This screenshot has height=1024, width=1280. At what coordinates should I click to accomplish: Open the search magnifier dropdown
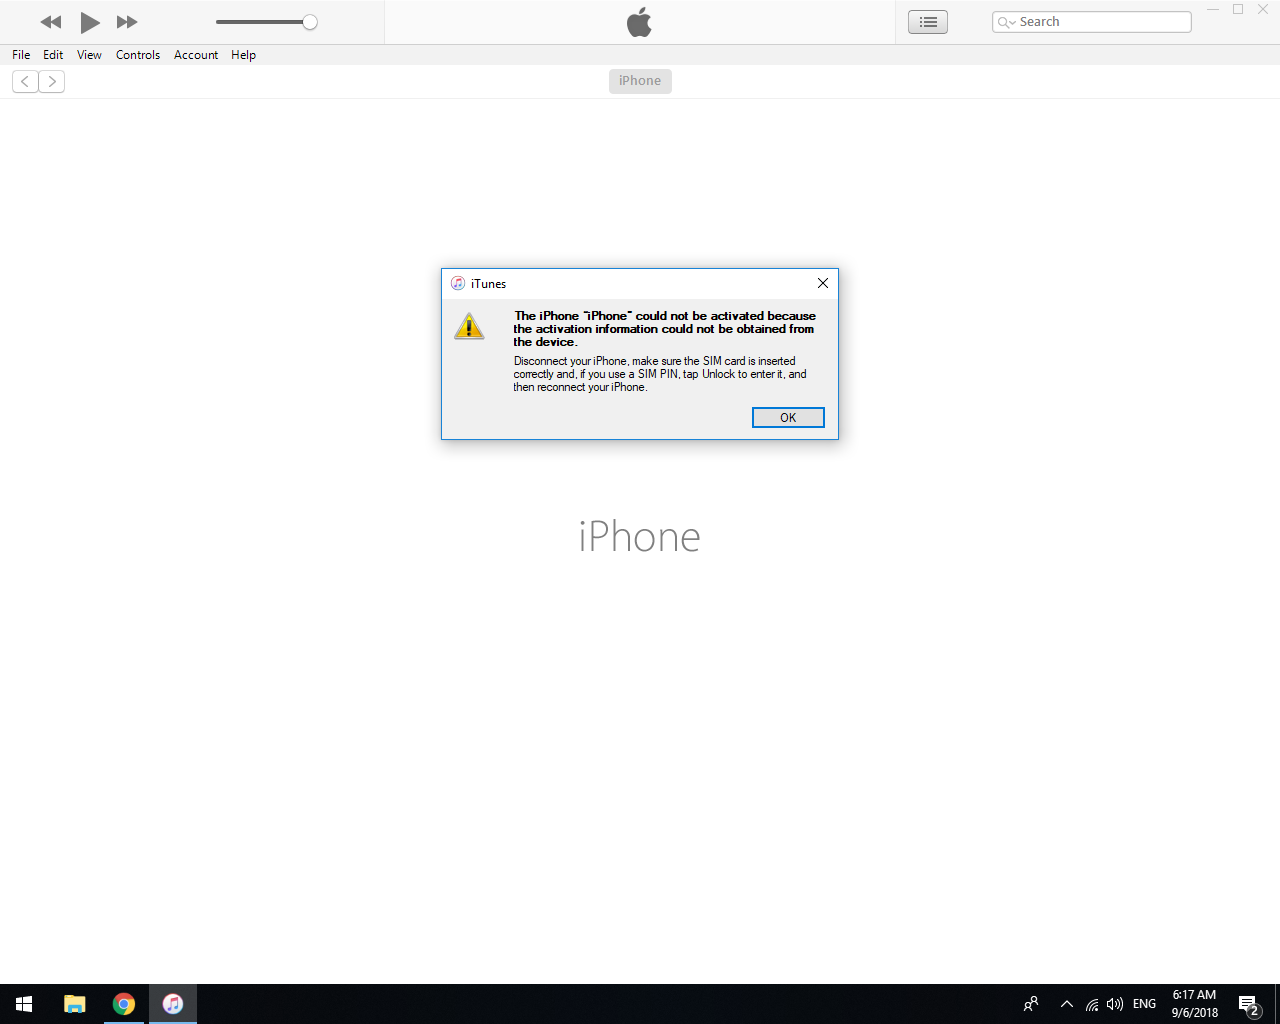point(1006,22)
